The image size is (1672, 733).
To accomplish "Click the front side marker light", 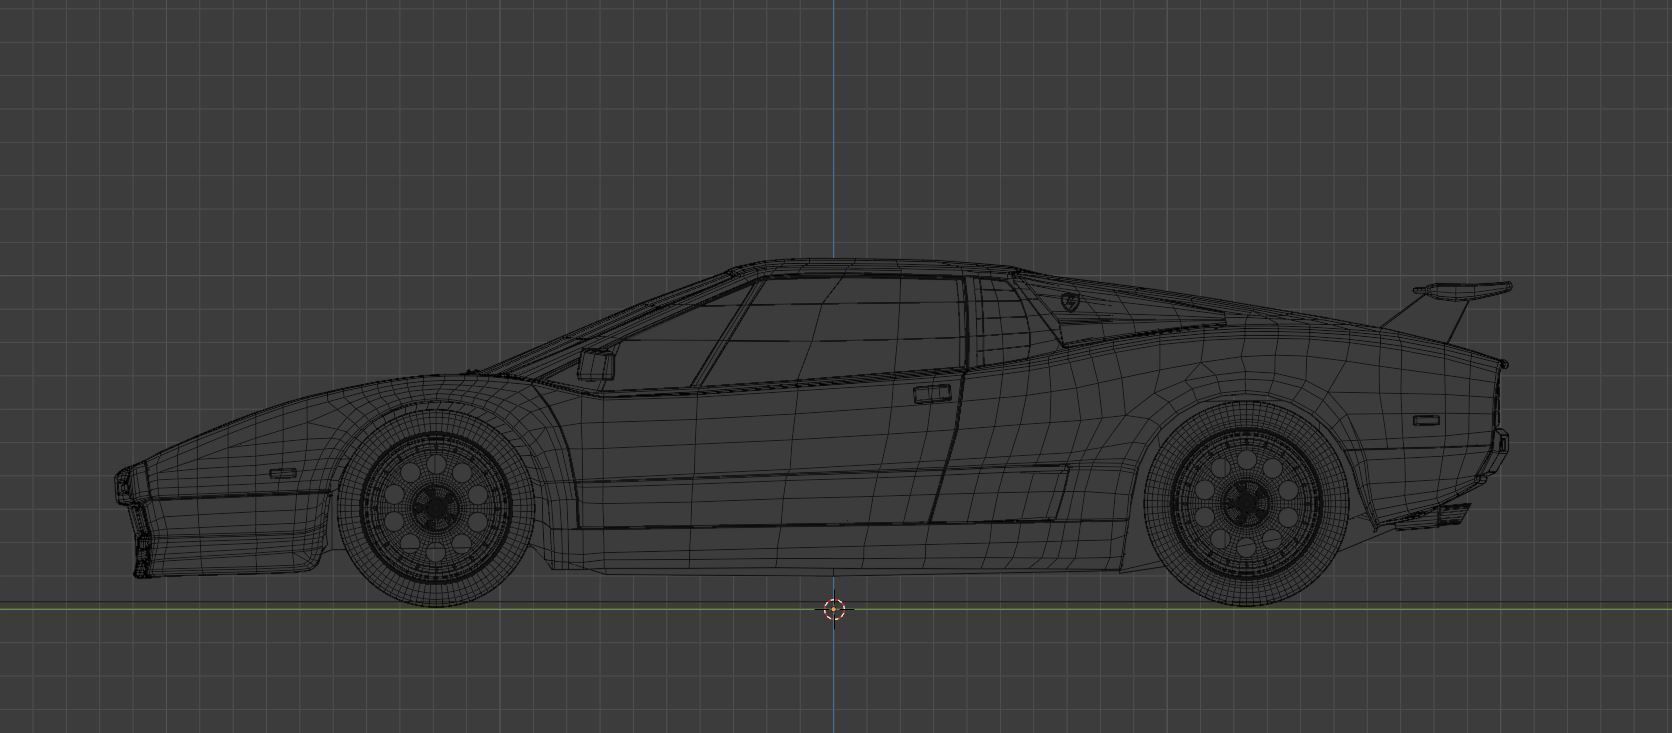I will (283, 474).
